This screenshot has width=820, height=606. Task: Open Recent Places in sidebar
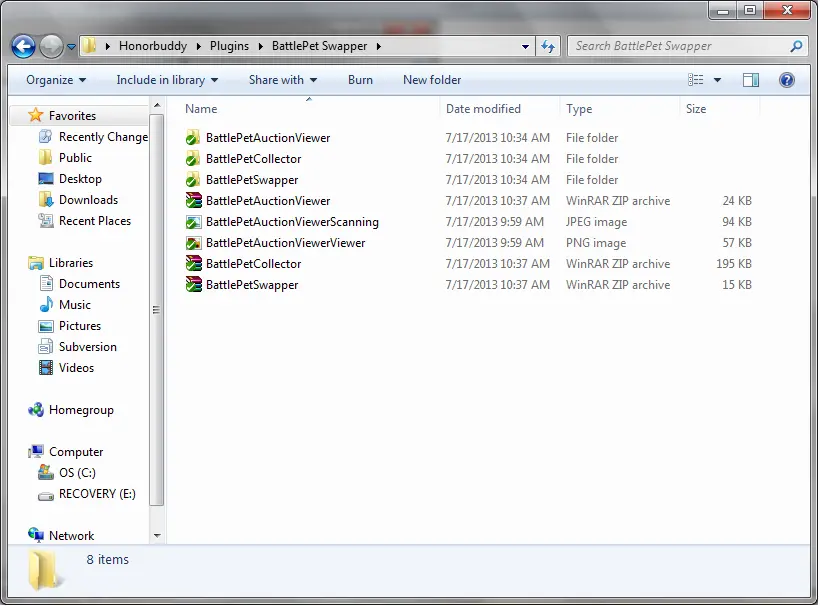[x=95, y=221]
